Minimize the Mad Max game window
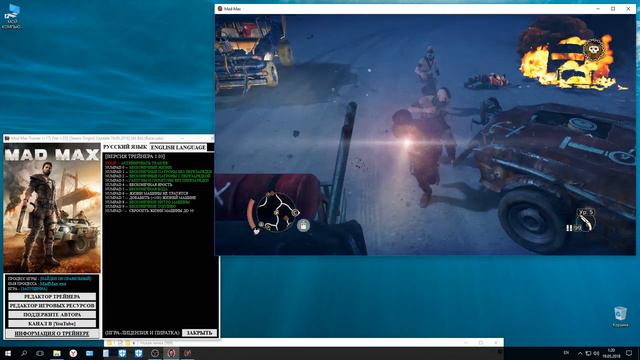640x360 pixels. pyautogui.click(x=598, y=9)
